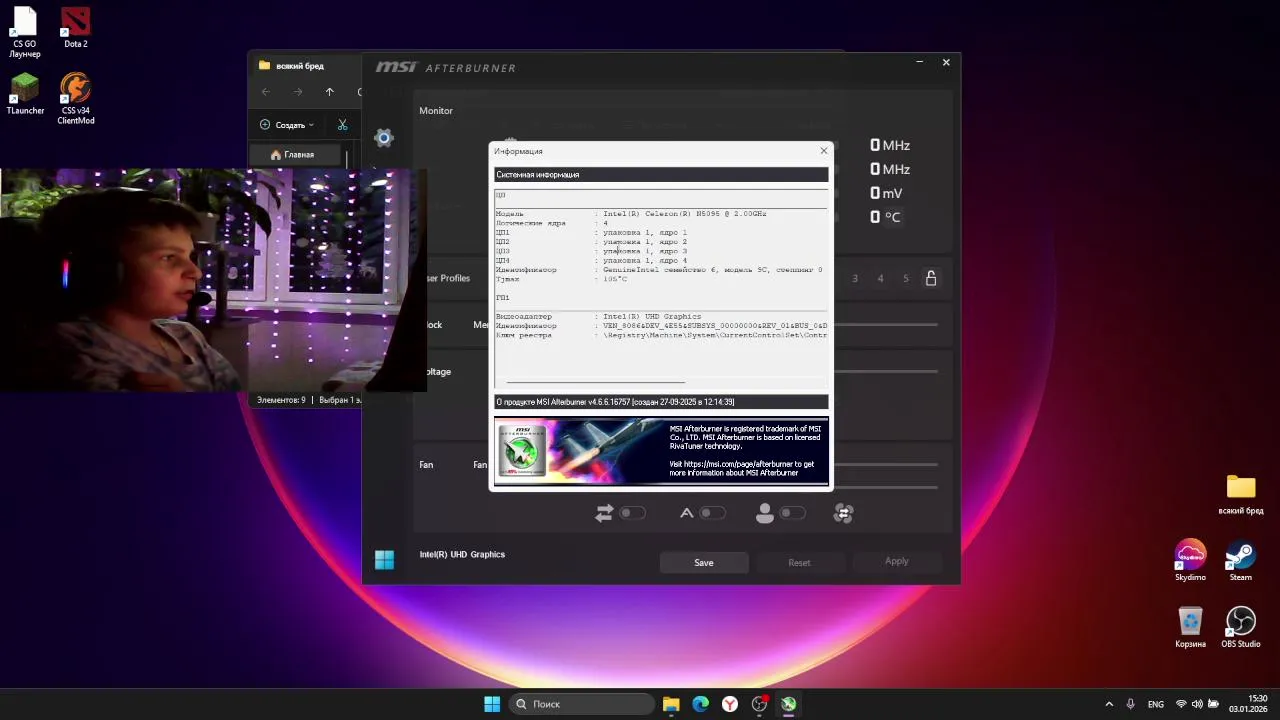1280x720 pixels.
Task: Click Reset button in Afterburner
Action: click(x=799, y=562)
